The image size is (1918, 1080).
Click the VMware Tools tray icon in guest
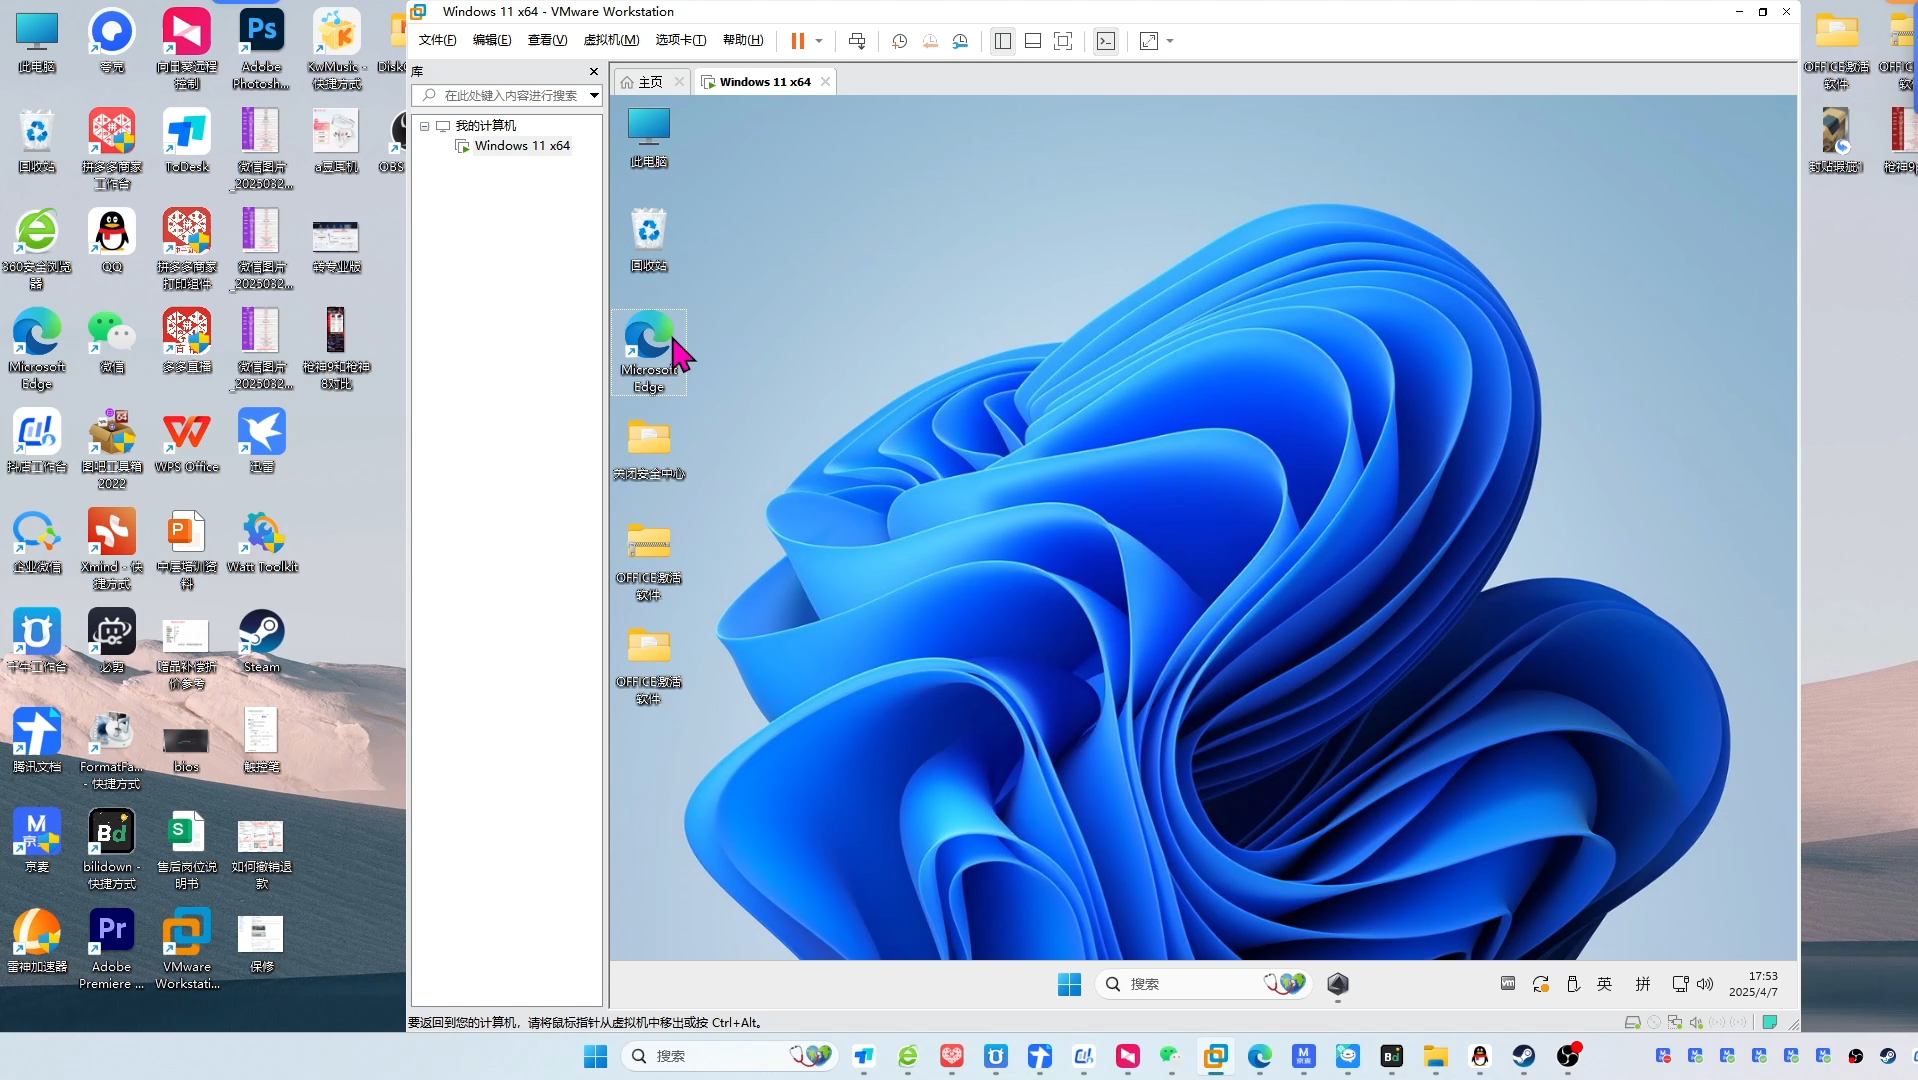tap(1508, 983)
